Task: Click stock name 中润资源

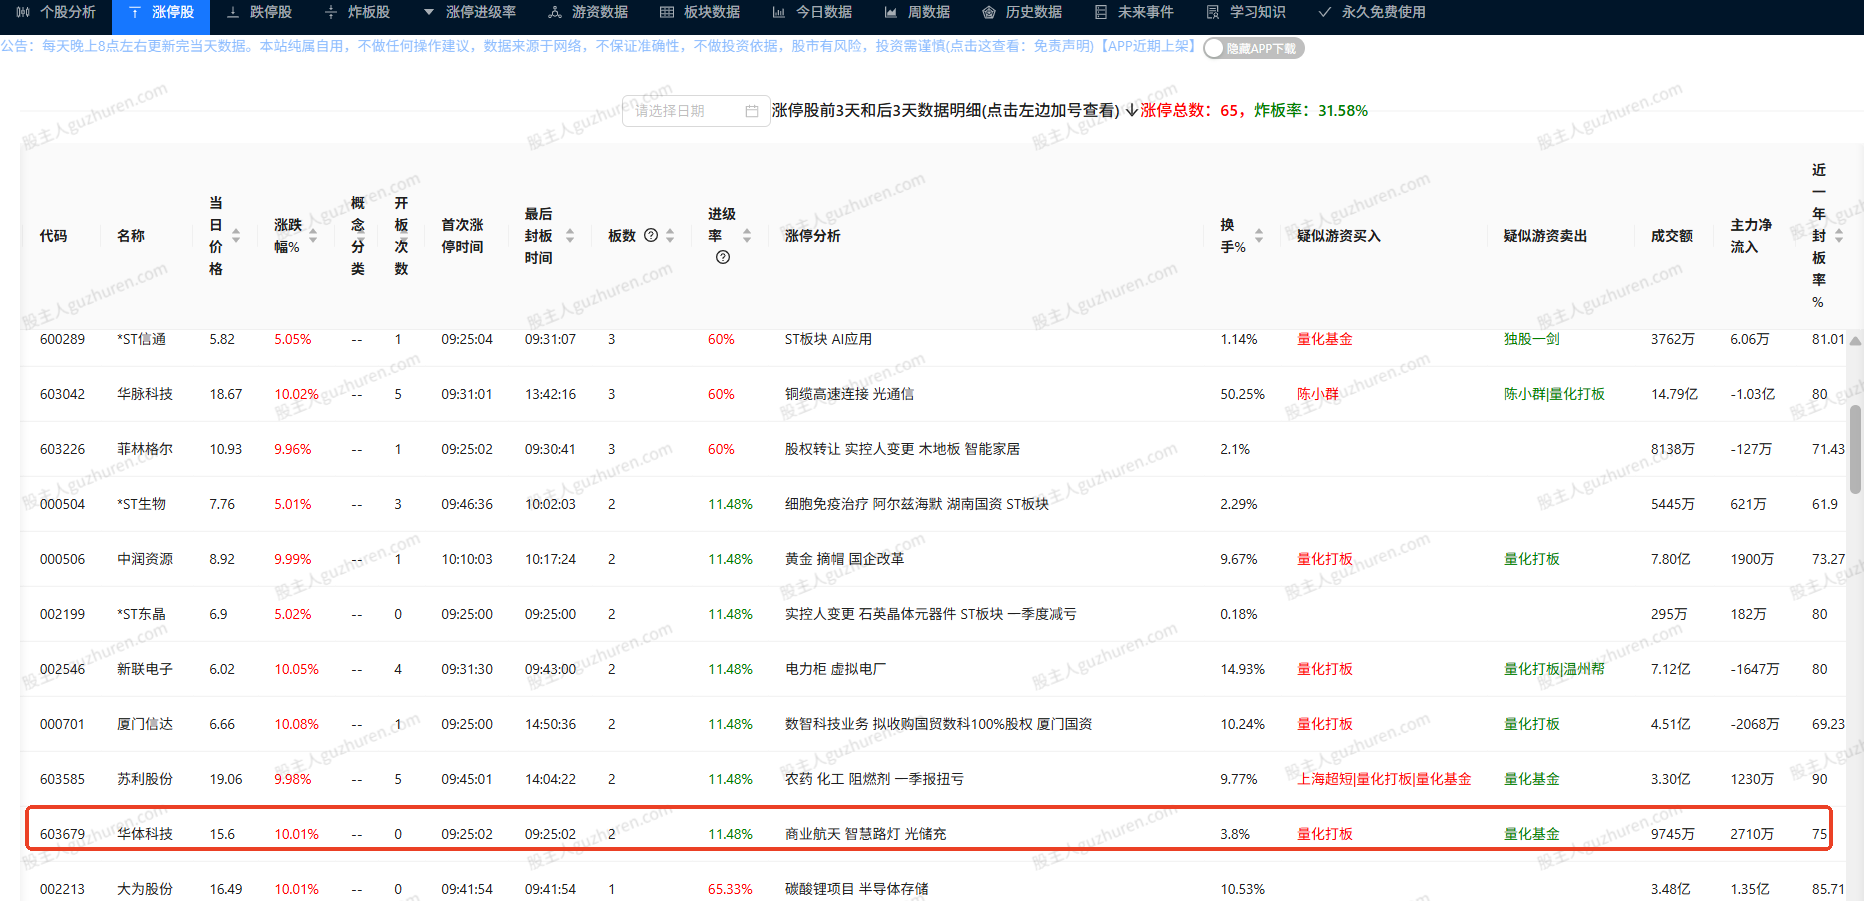Action: click(x=144, y=559)
